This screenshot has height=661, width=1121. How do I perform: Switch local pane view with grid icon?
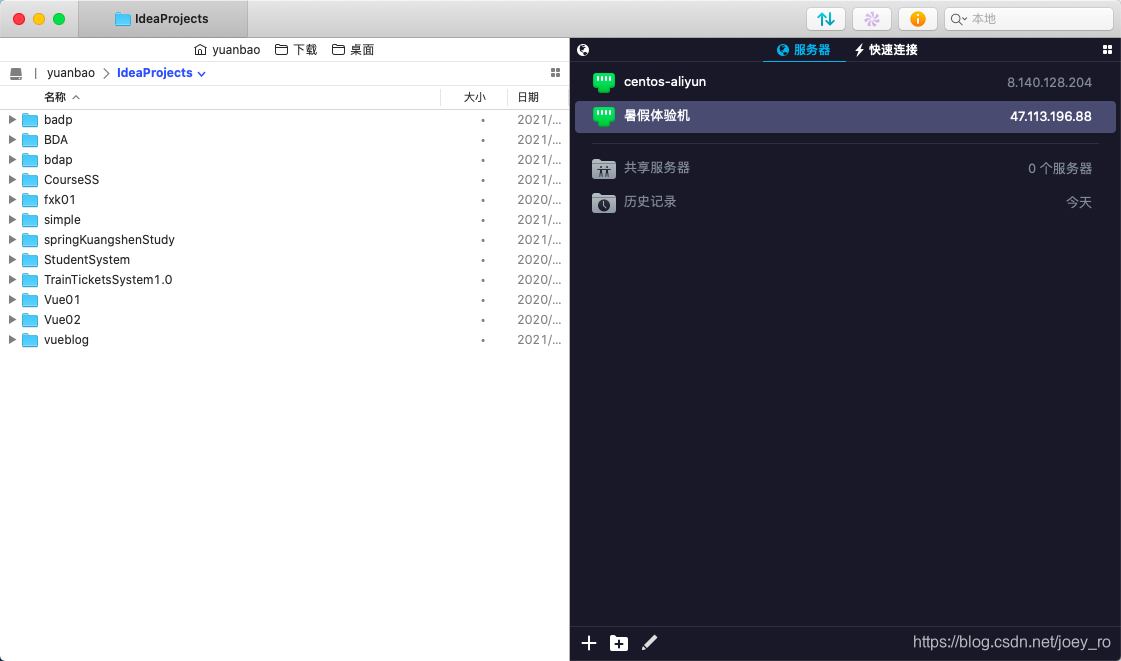tap(555, 73)
